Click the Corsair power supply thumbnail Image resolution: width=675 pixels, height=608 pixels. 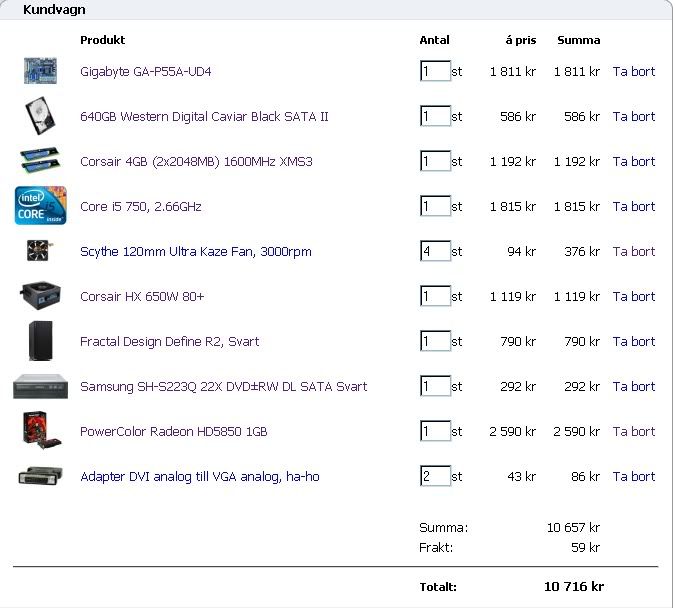point(41,296)
